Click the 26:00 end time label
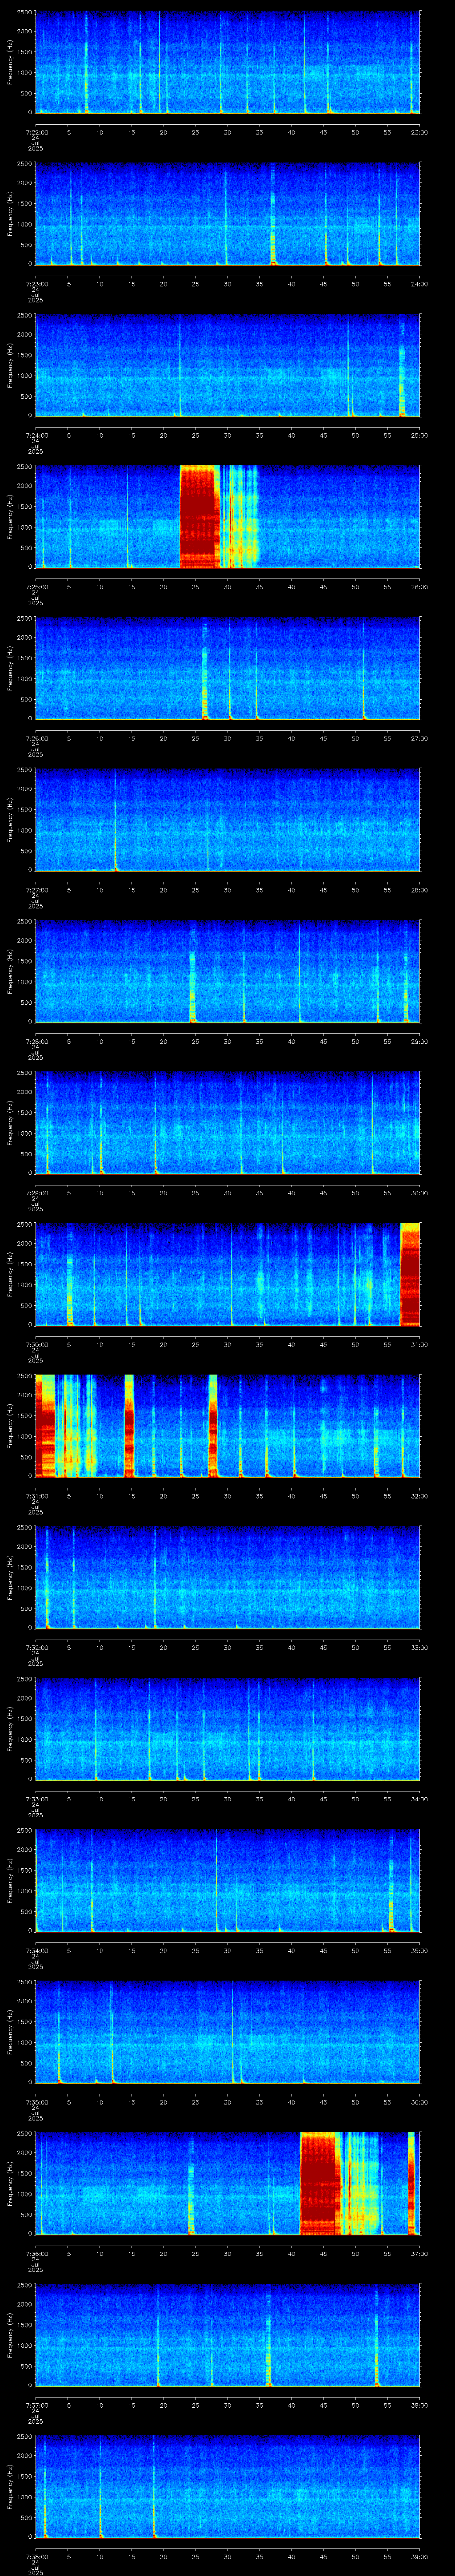This screenshot has width=455, height=2576. (x=419, y=587)
